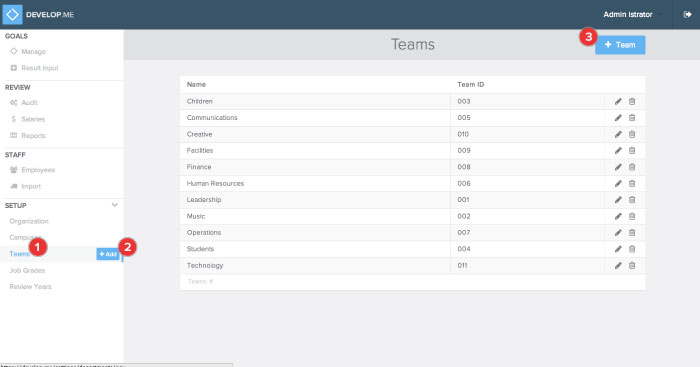
Task: Open Job Grades setup page
Action: pyautogui.click(x=27, y=271)
